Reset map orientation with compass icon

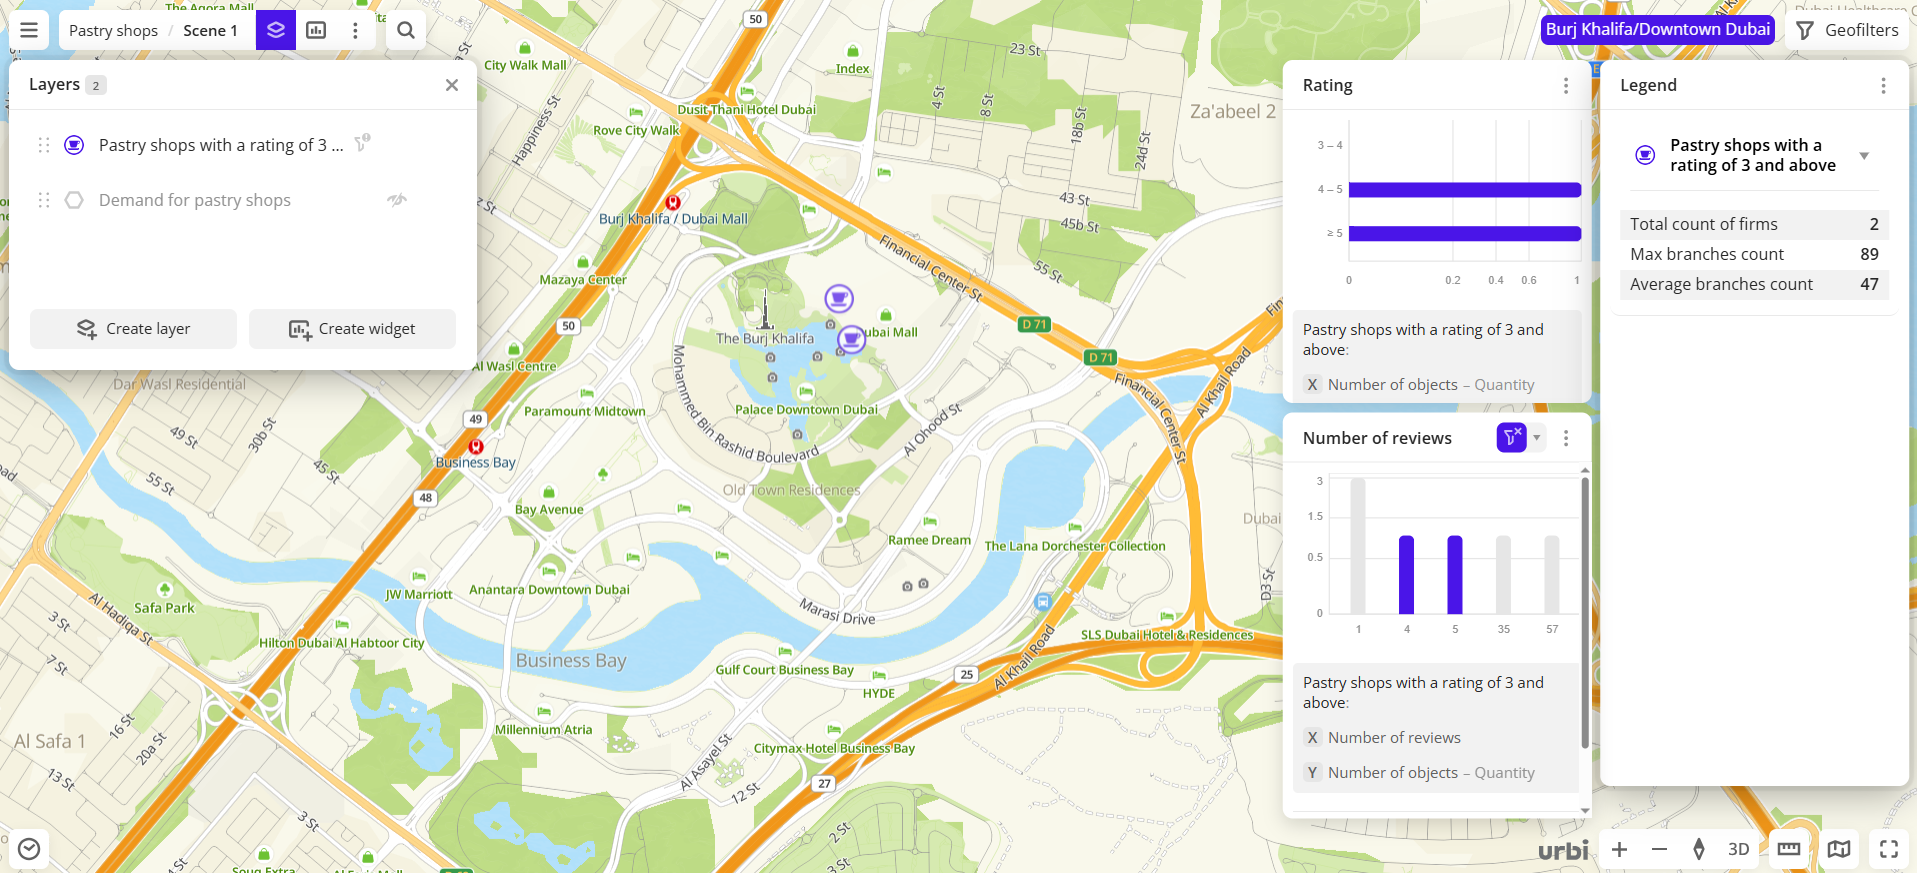click(1698, 849)
